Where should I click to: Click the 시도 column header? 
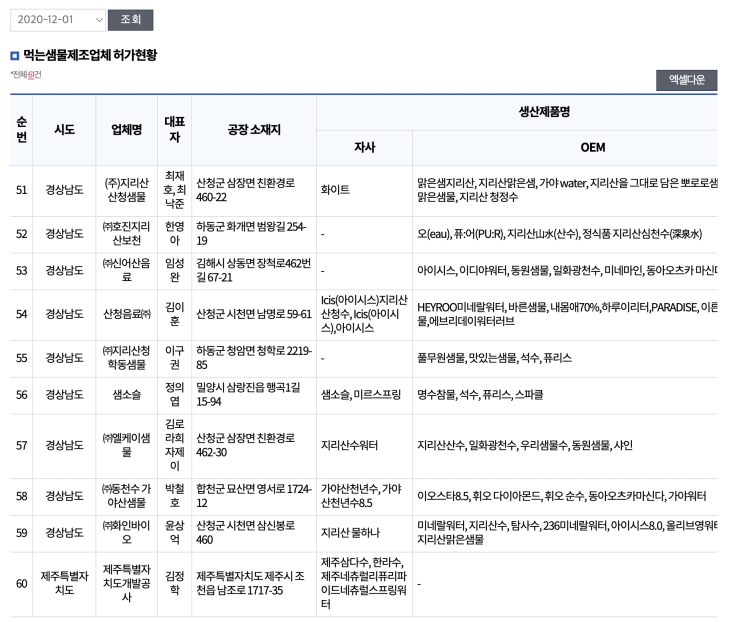(64, 130)
